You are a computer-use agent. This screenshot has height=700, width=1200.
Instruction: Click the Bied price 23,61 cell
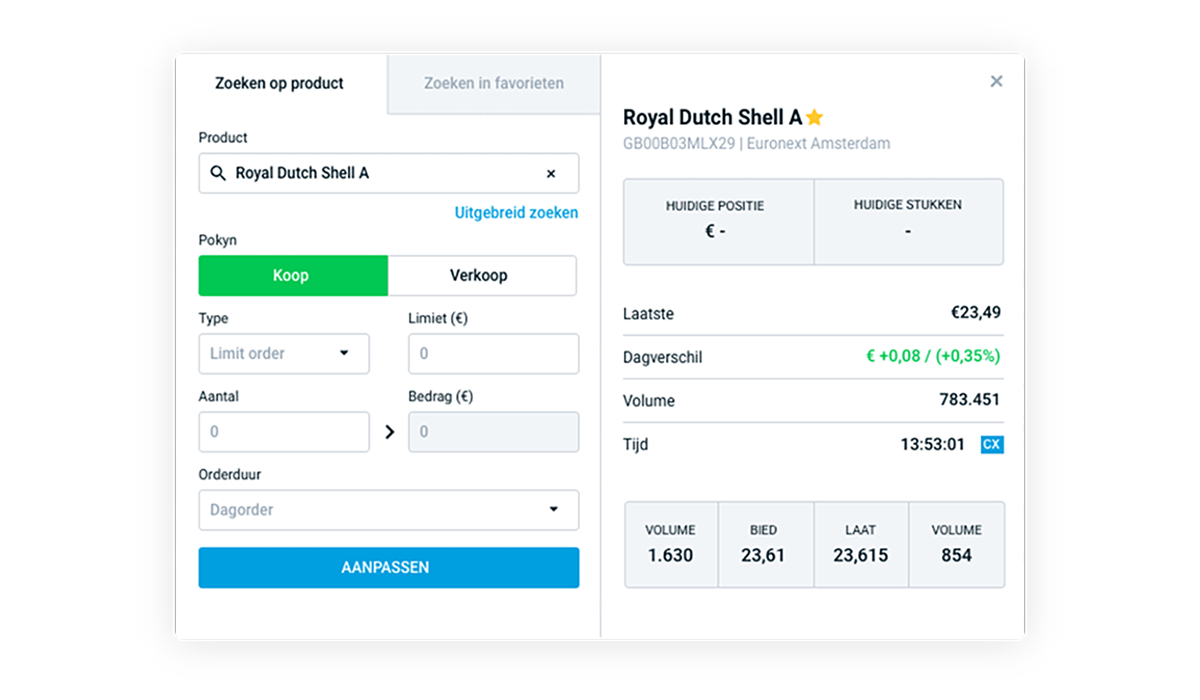tap(763, 545)
